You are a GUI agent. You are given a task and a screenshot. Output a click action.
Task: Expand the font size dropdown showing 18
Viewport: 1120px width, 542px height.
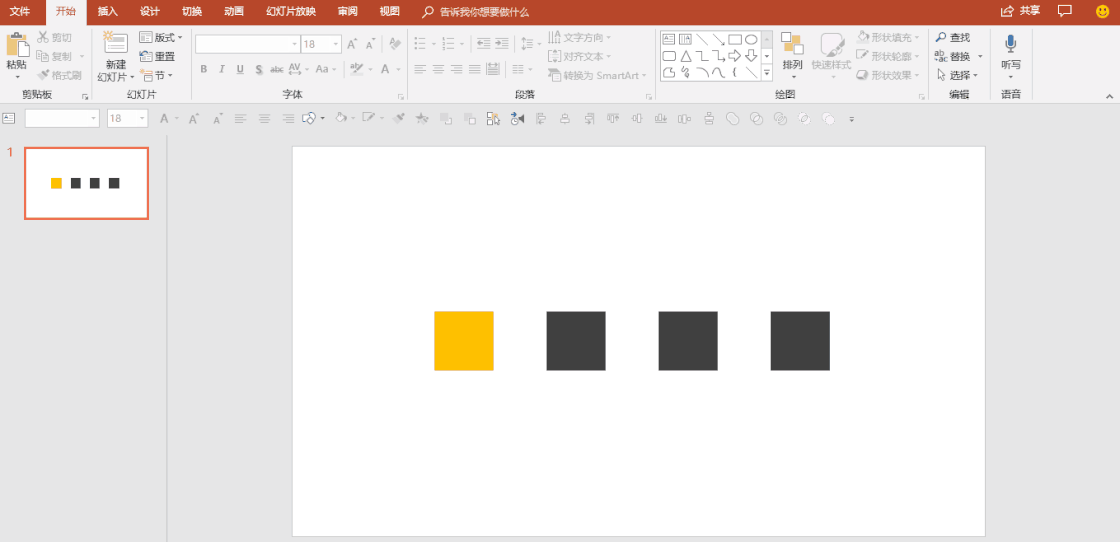pos(335,44)
